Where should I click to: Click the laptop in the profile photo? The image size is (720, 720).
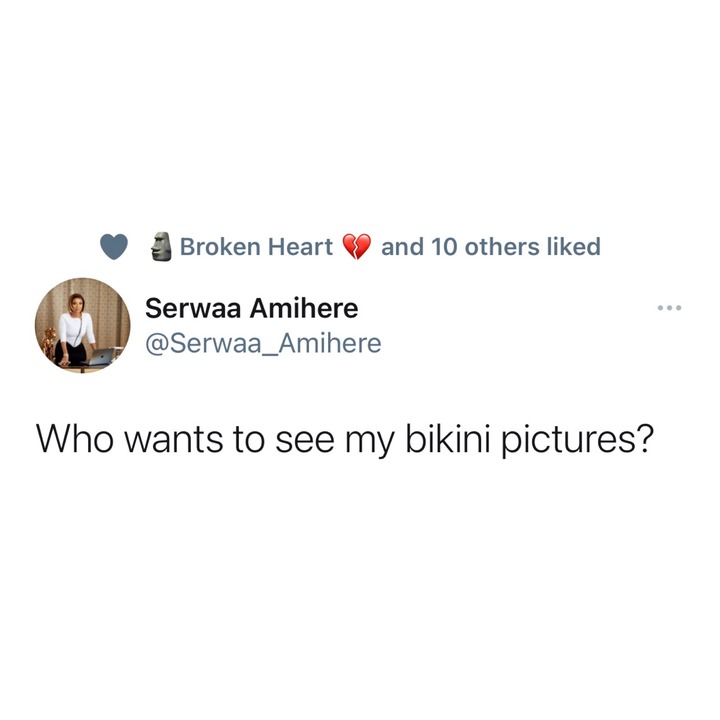point(102,356)
